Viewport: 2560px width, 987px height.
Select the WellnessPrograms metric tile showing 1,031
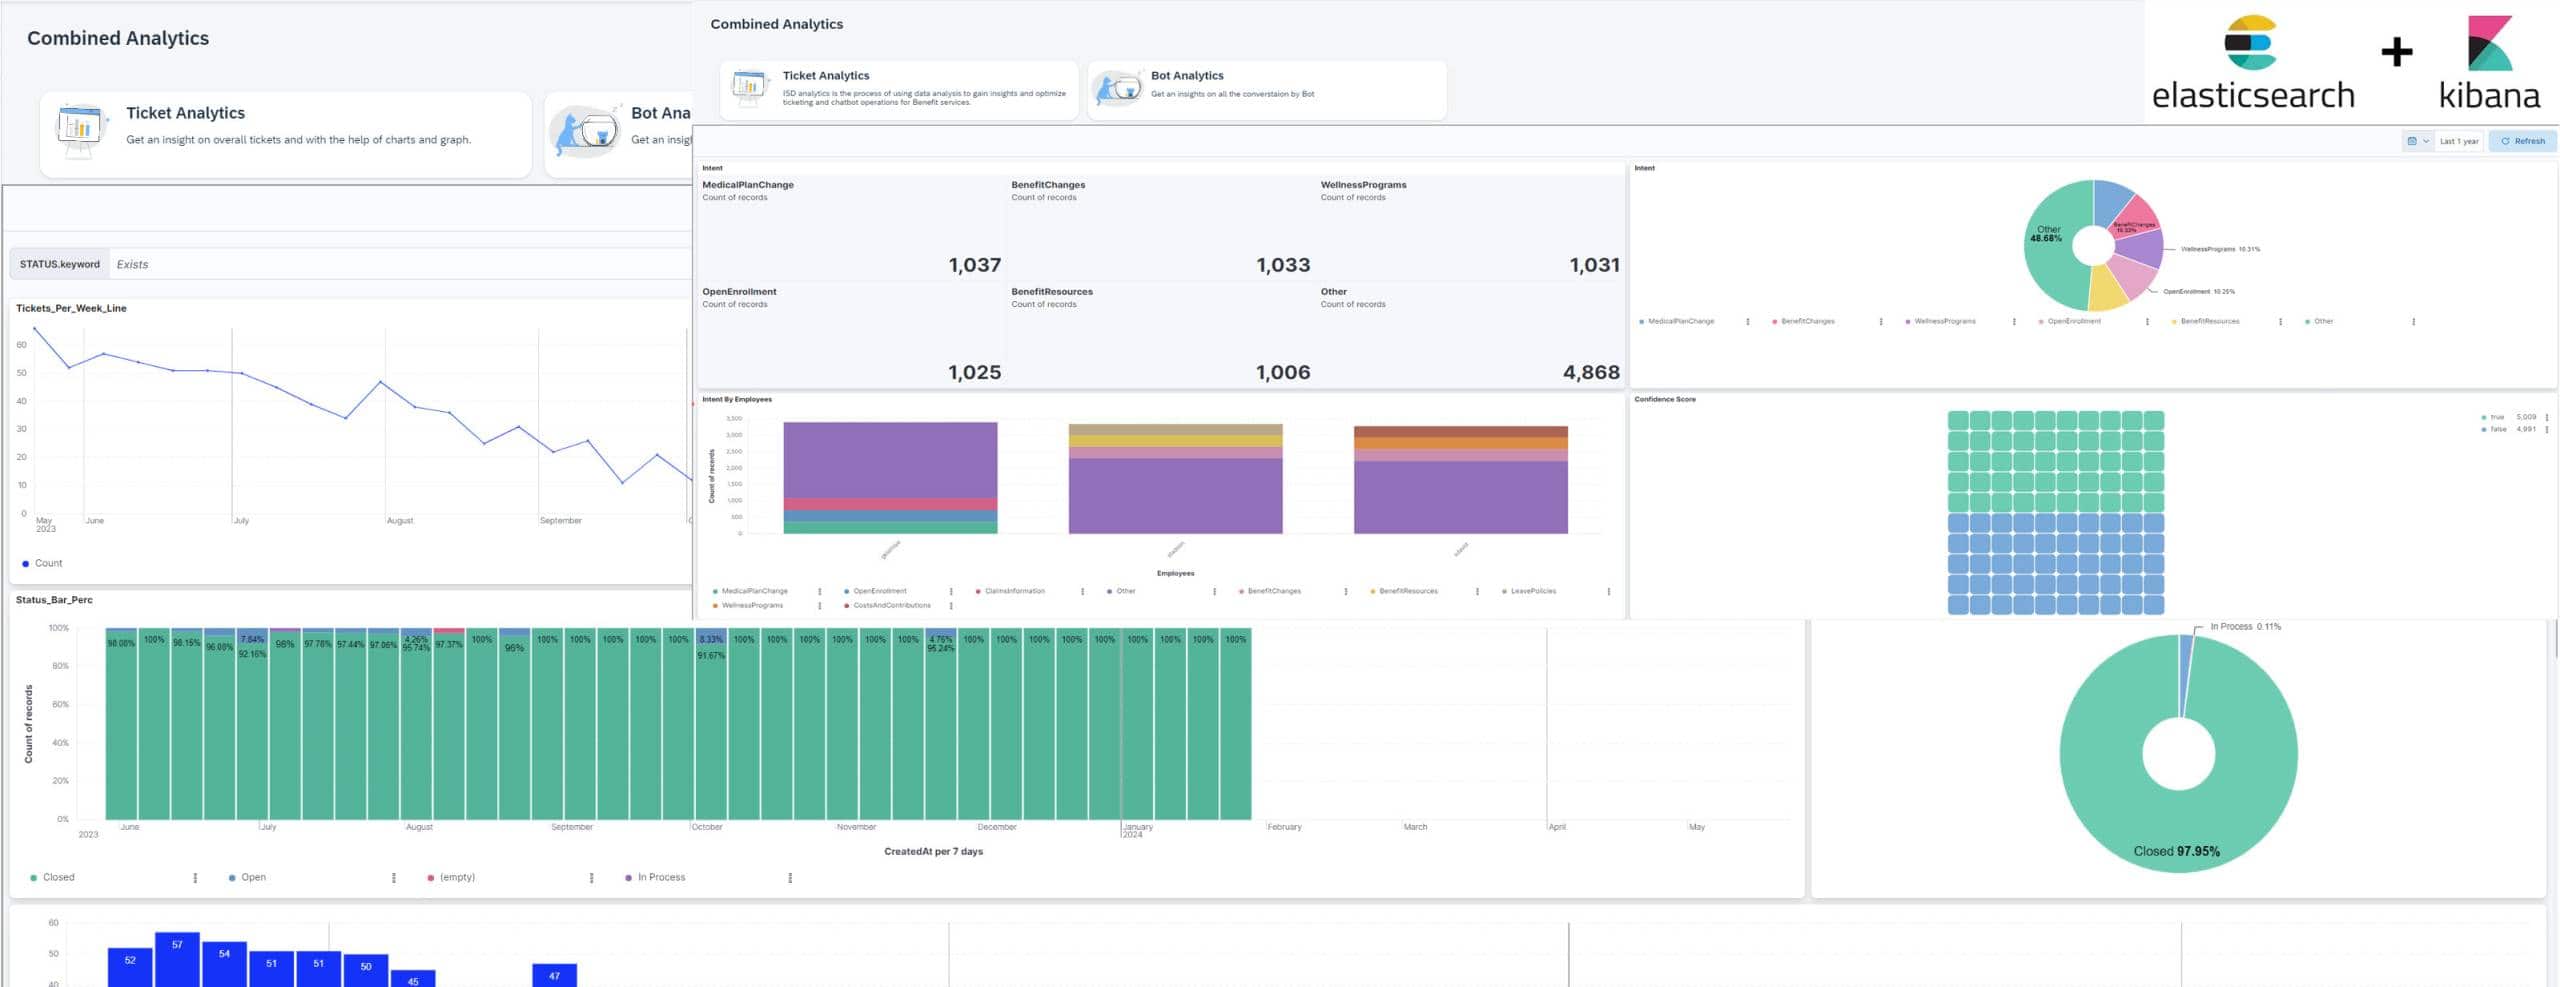(1470, 227)
